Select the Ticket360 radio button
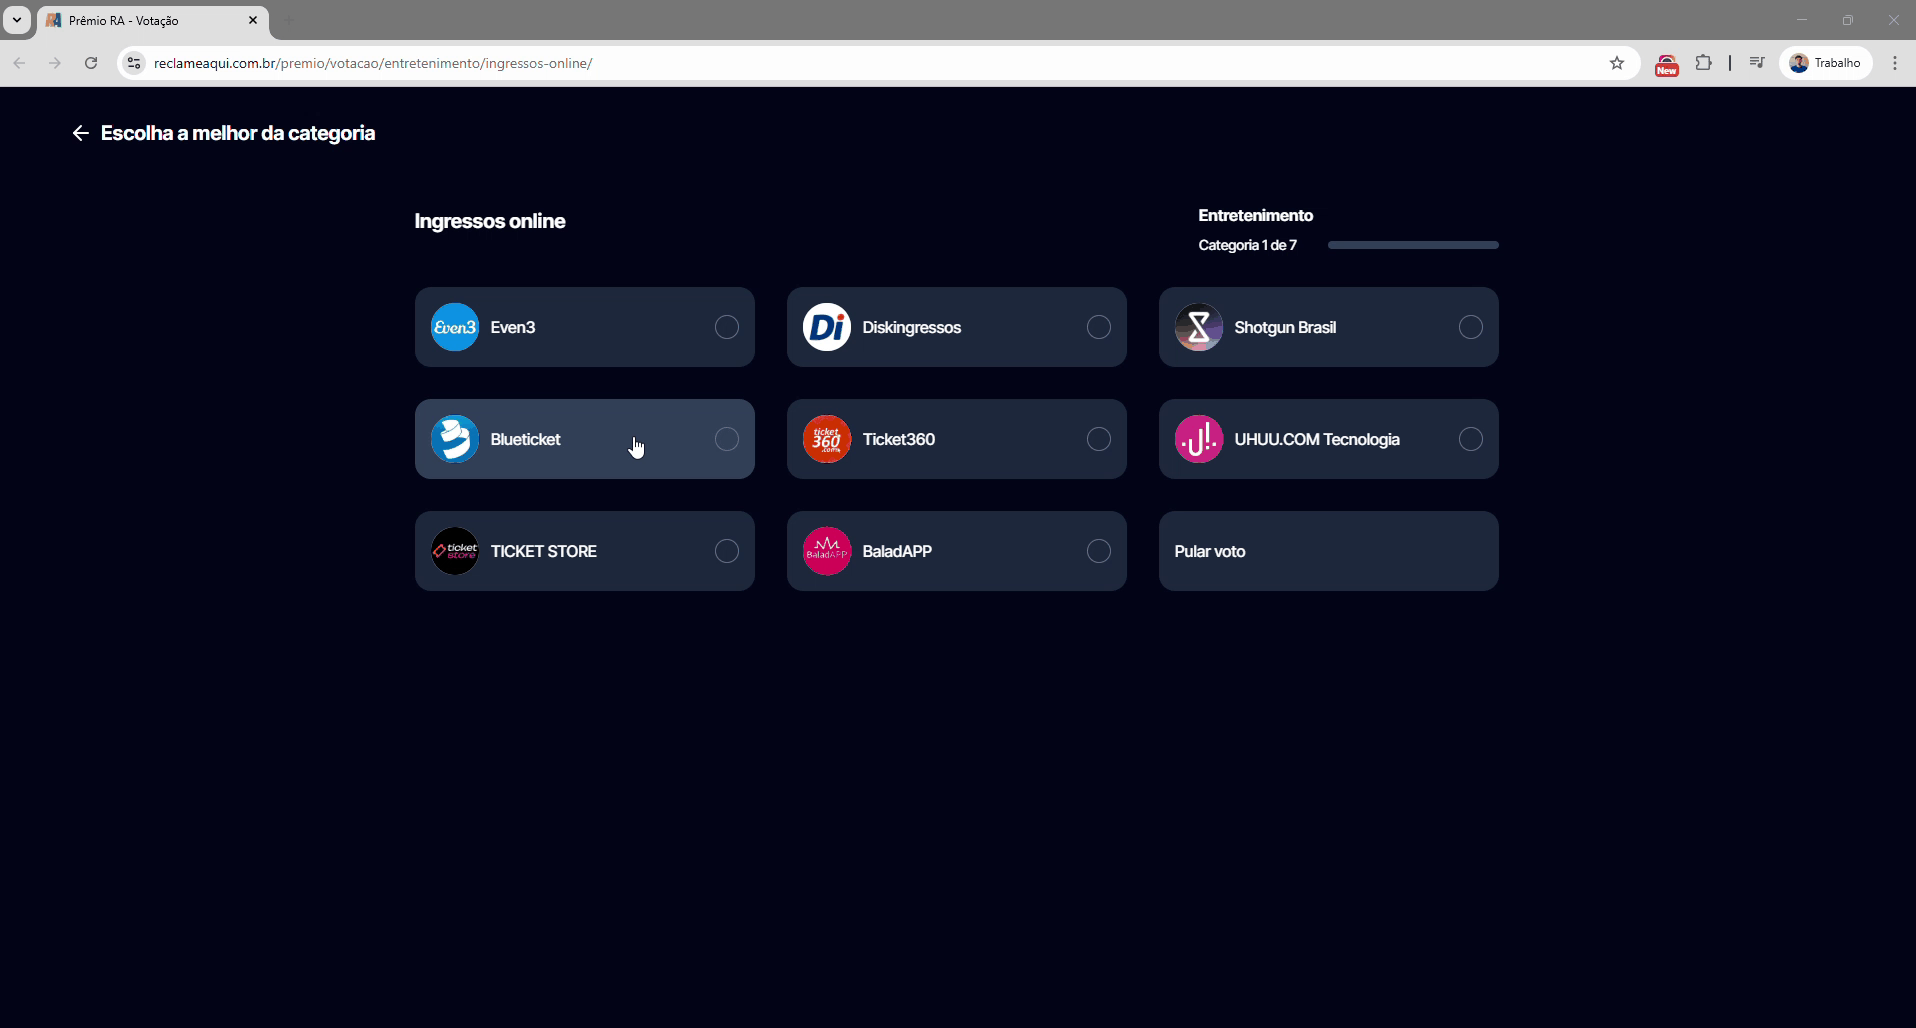1916x1028 pixels. 1099,439
